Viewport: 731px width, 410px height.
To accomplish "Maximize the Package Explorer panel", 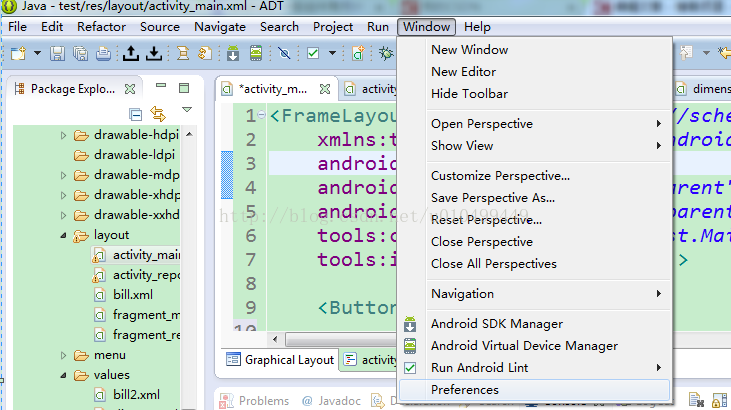I will coord(184,88).
